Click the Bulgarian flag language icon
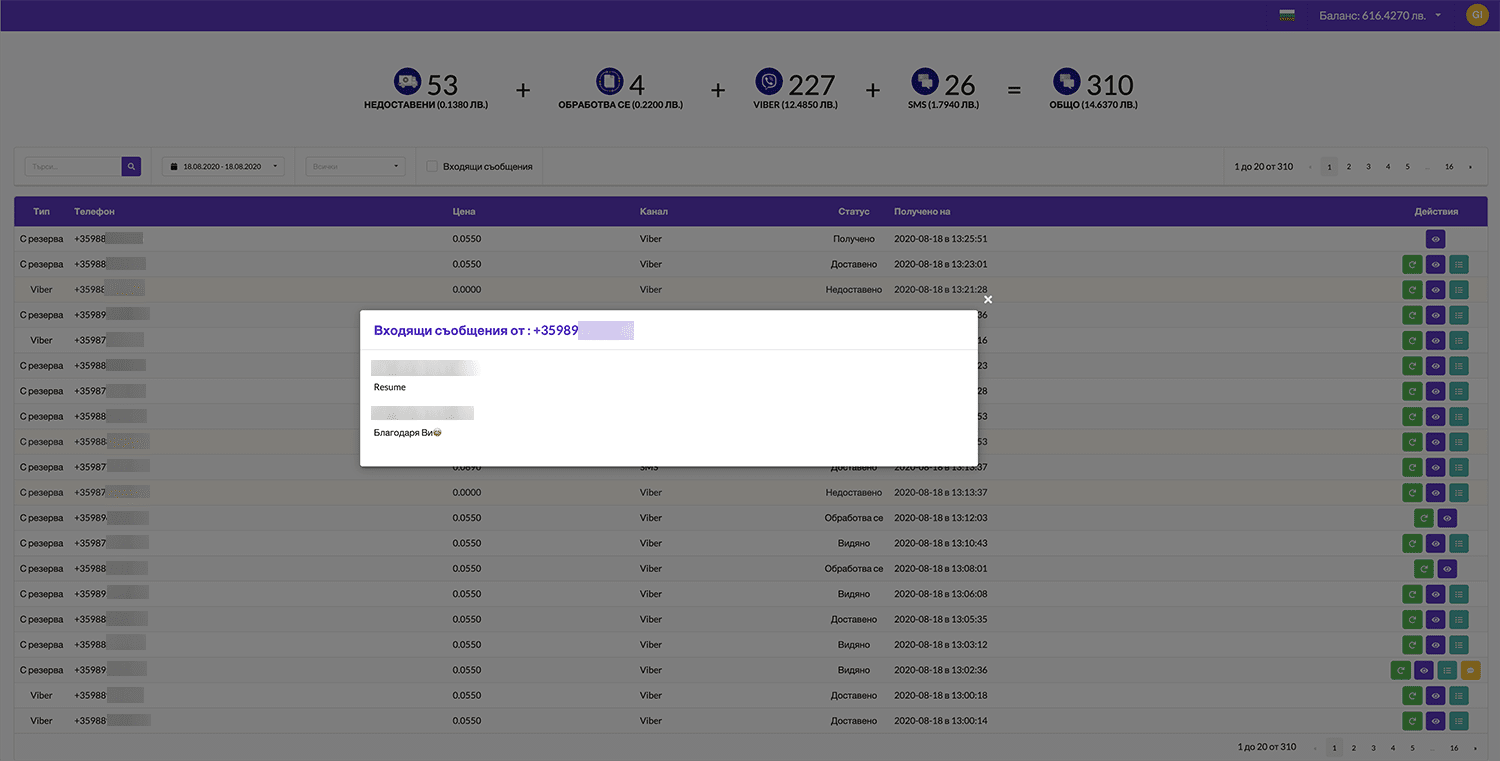 click(1288, 15)
